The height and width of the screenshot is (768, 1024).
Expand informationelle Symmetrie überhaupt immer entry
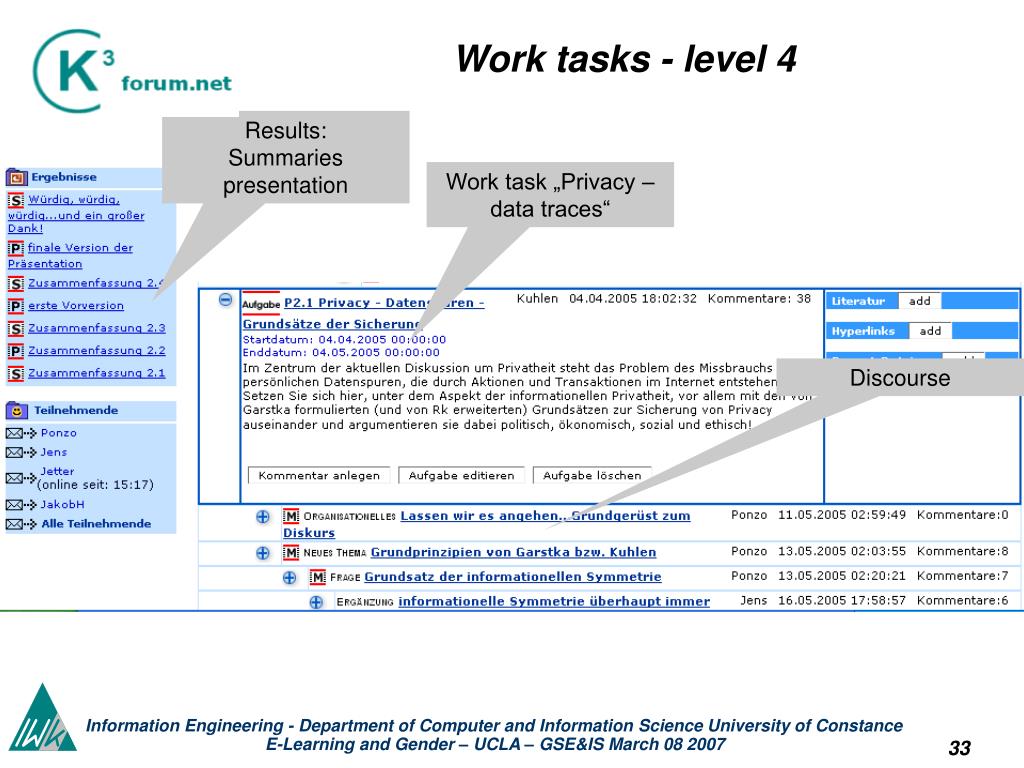click(x=316, y=602)
